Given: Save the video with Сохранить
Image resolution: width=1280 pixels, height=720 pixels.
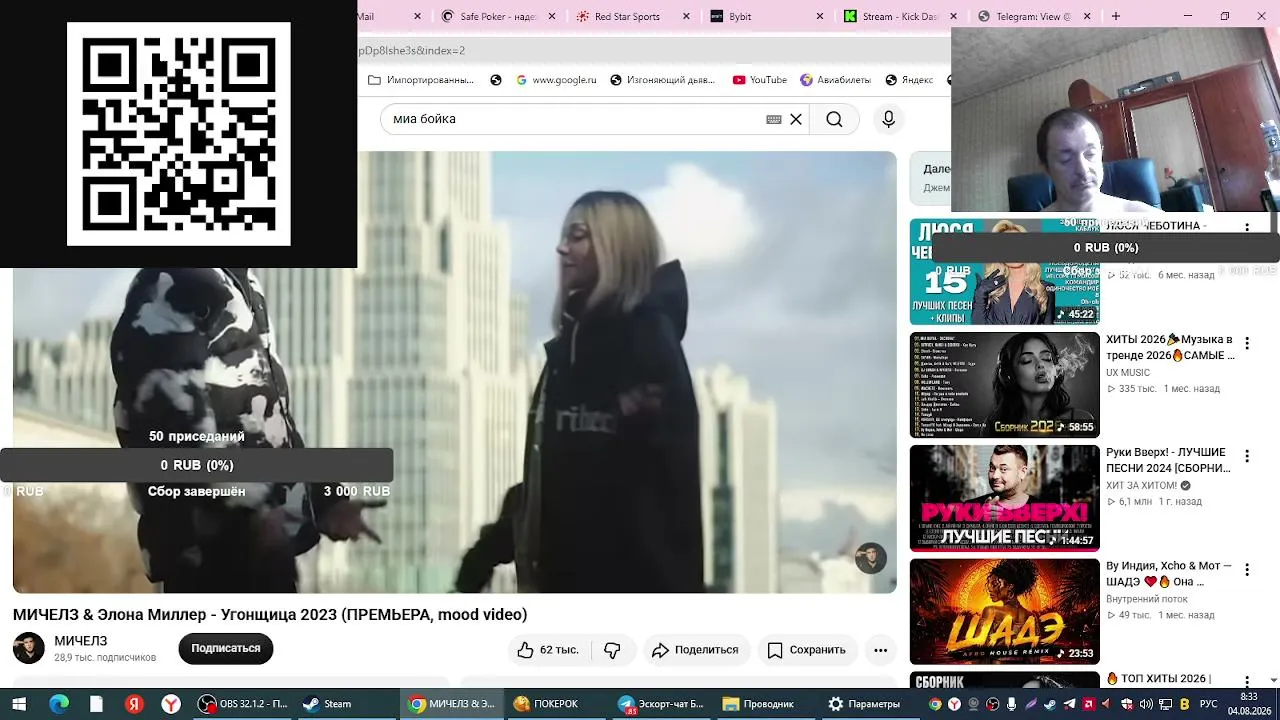Looking at the screenshot, I should tap(807, 650).
